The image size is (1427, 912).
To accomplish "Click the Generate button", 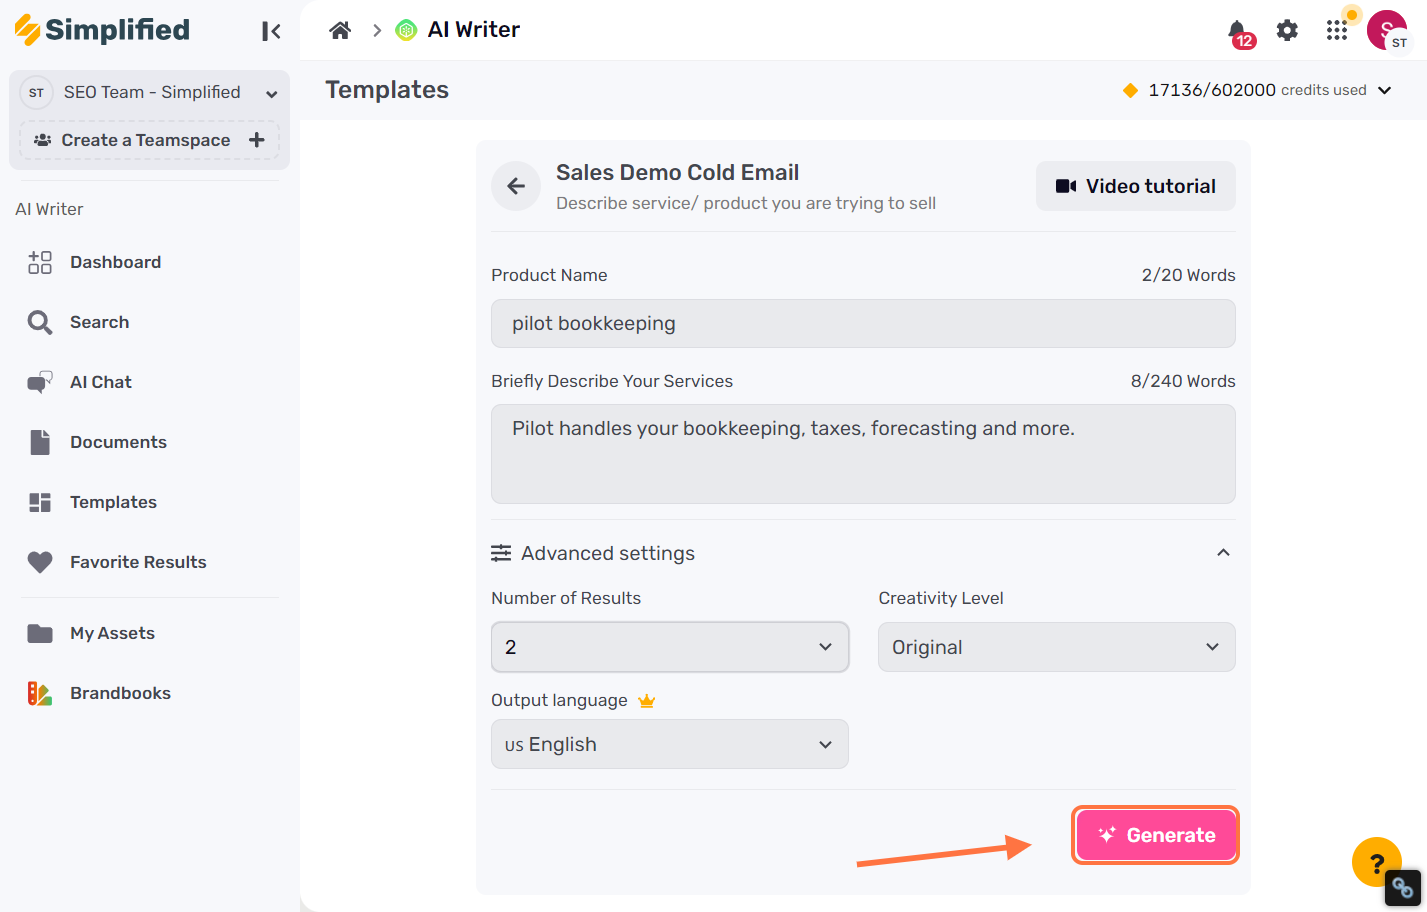I will click(x=1155, y=835).
